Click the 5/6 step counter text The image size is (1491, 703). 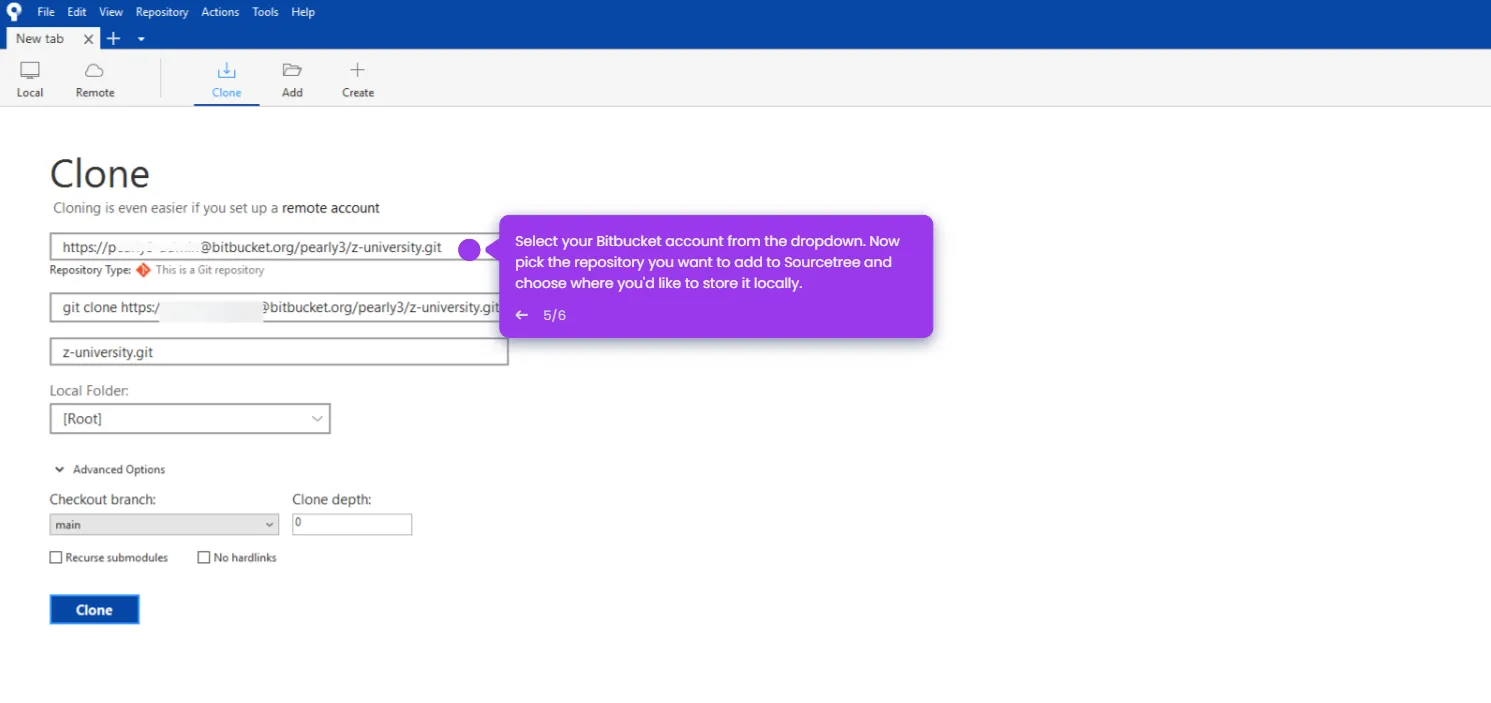(555, 315)
